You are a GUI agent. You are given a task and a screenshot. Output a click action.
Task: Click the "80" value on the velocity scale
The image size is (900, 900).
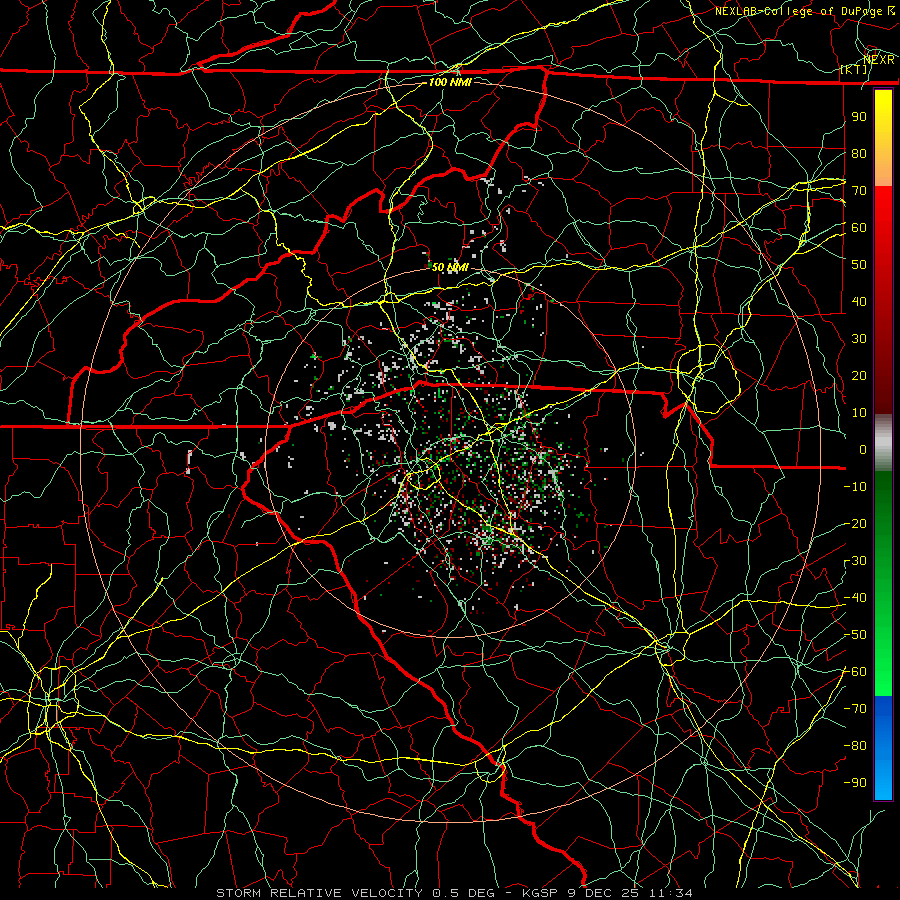coord(859,154)
